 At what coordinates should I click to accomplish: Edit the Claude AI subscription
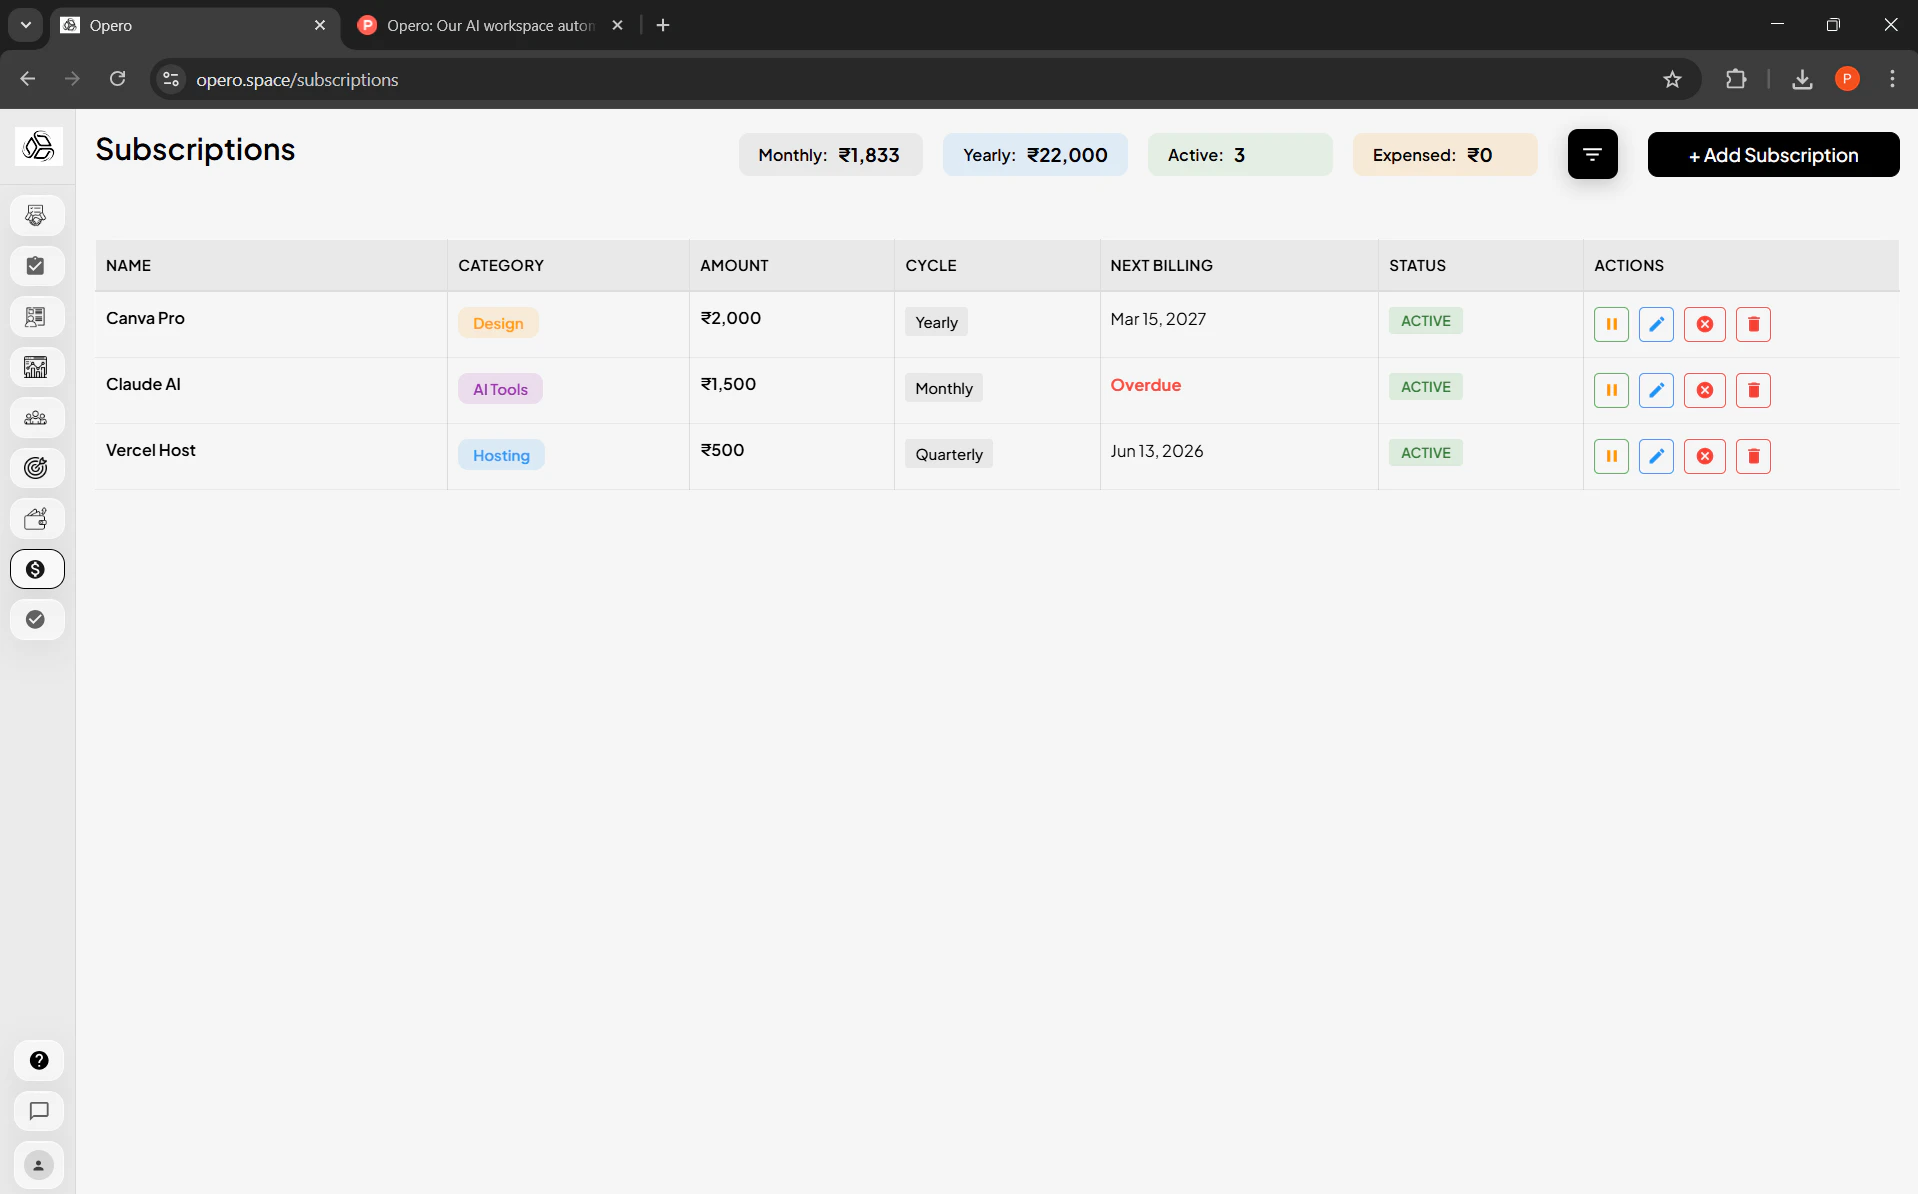pos(1656,390)
